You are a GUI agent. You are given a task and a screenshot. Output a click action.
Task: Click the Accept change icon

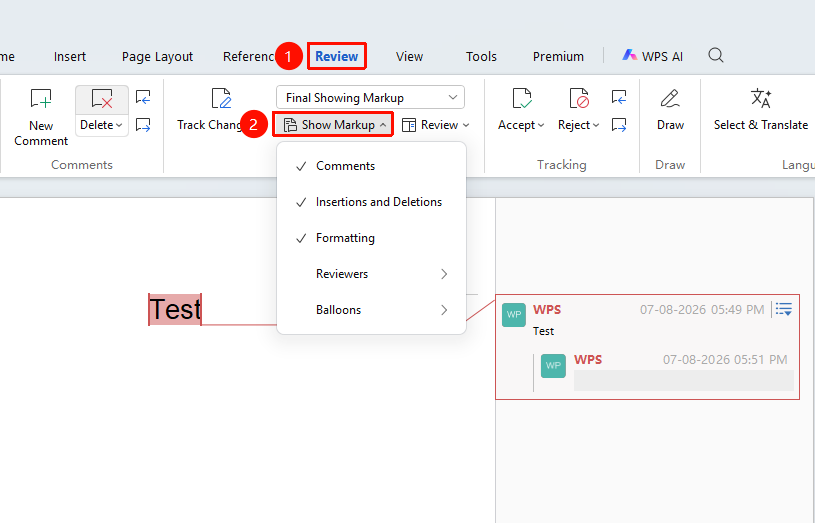pos(521,98)
